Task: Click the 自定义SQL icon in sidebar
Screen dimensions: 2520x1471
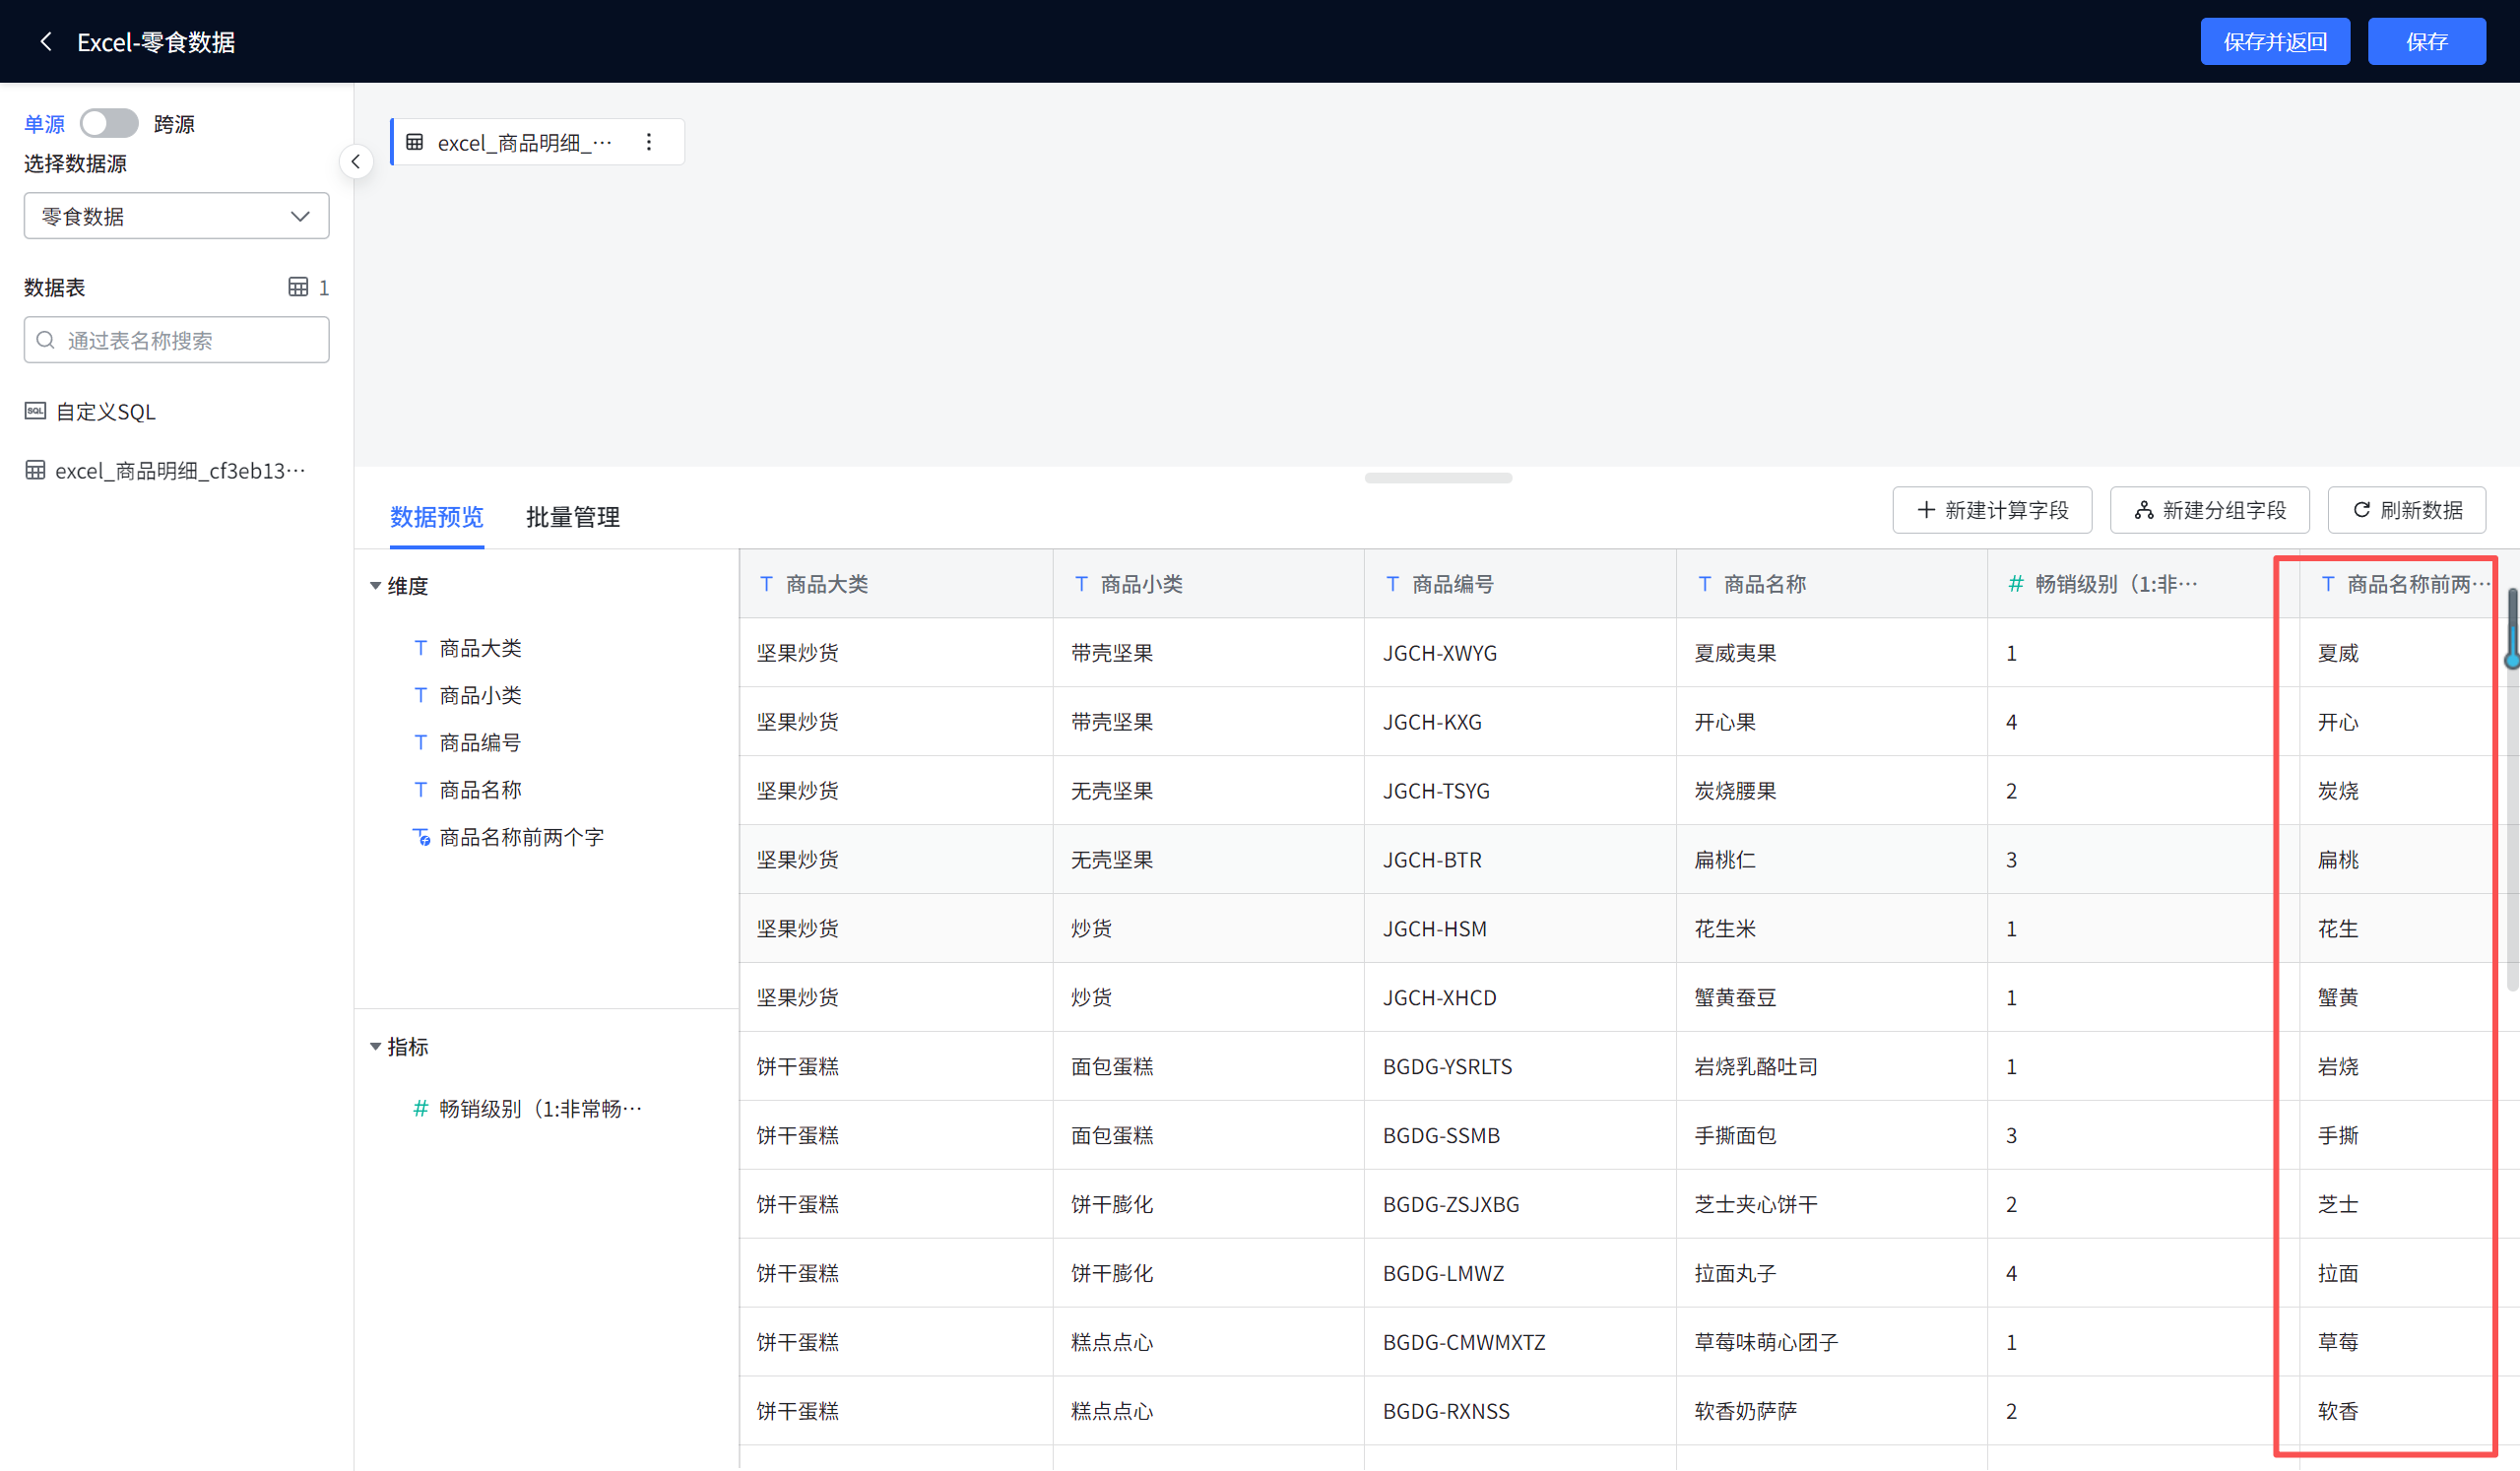Action: (35, 411)
